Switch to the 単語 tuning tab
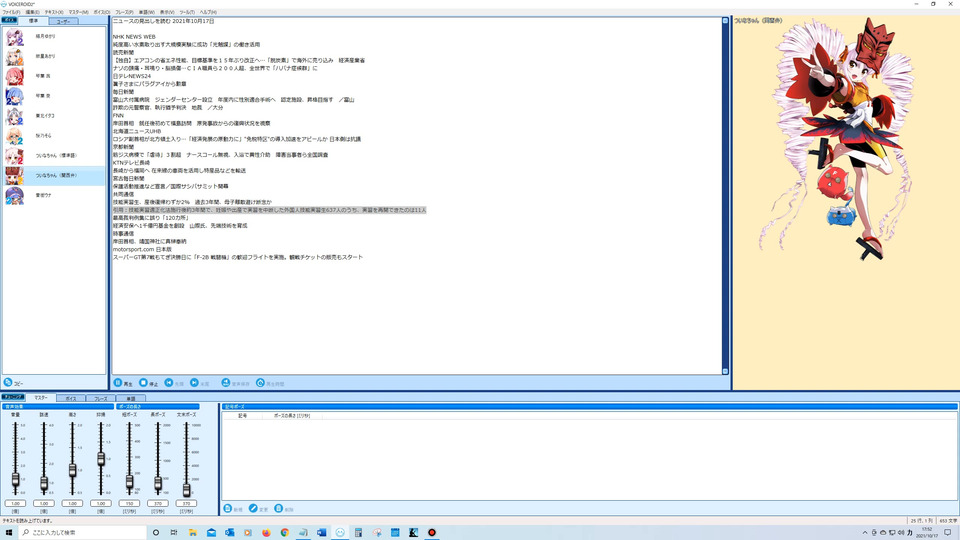 pyautogui.click(x=130, y=399)
